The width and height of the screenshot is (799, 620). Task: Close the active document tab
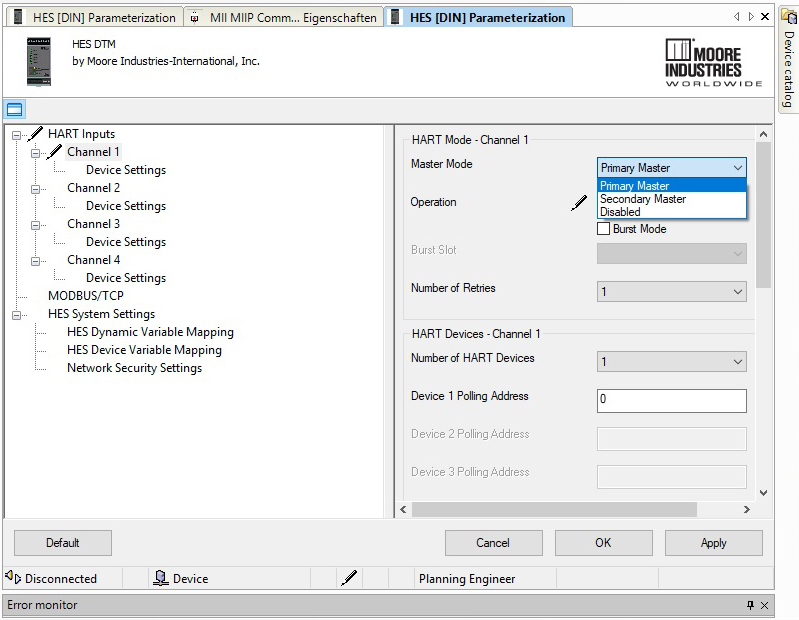click(x=765, y=17)
